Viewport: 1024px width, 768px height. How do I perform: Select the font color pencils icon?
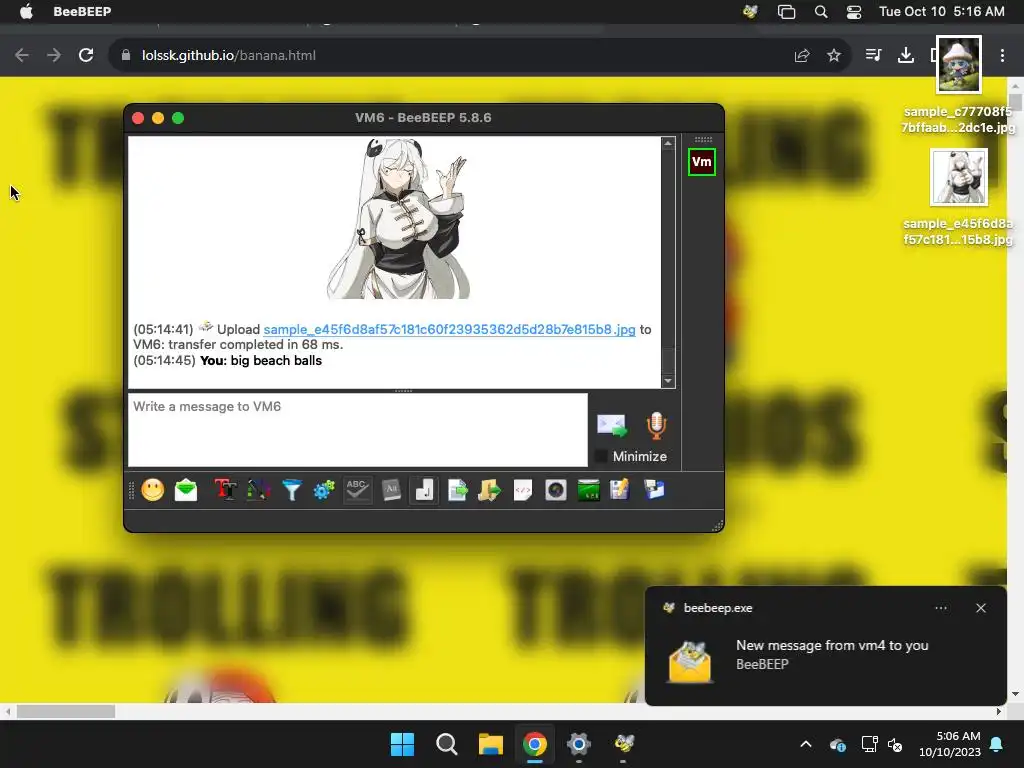click(259, 490)
